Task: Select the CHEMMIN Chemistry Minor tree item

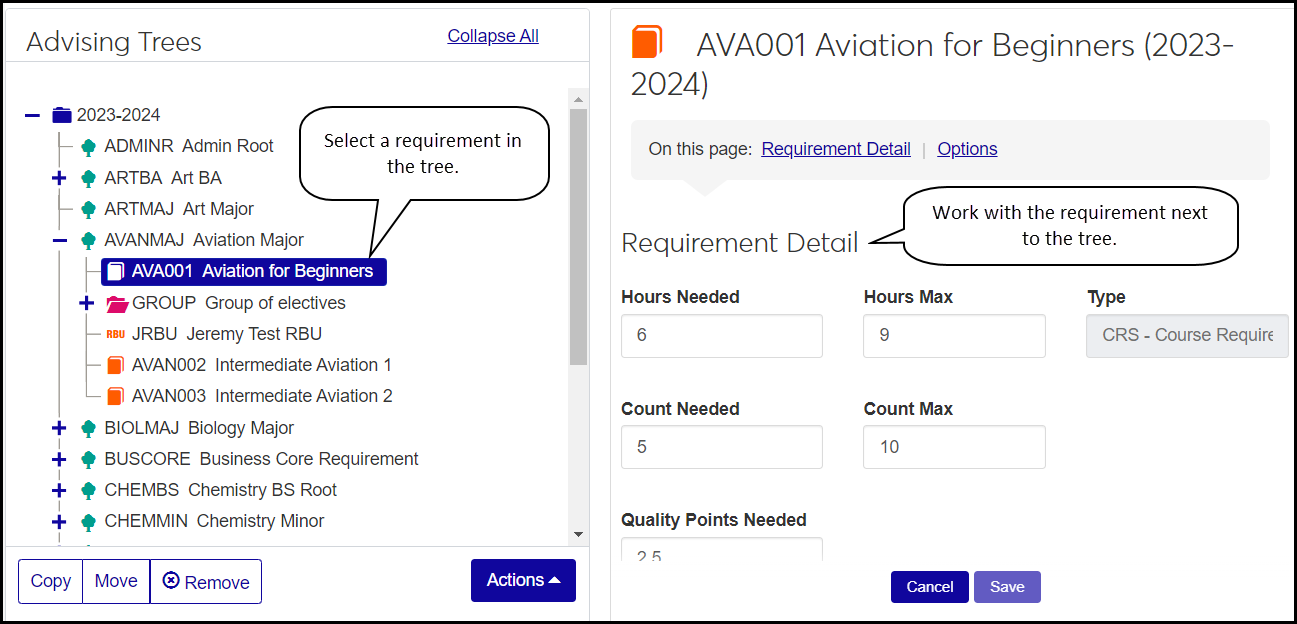Action: pyautogui.click(x=214, y=521)
